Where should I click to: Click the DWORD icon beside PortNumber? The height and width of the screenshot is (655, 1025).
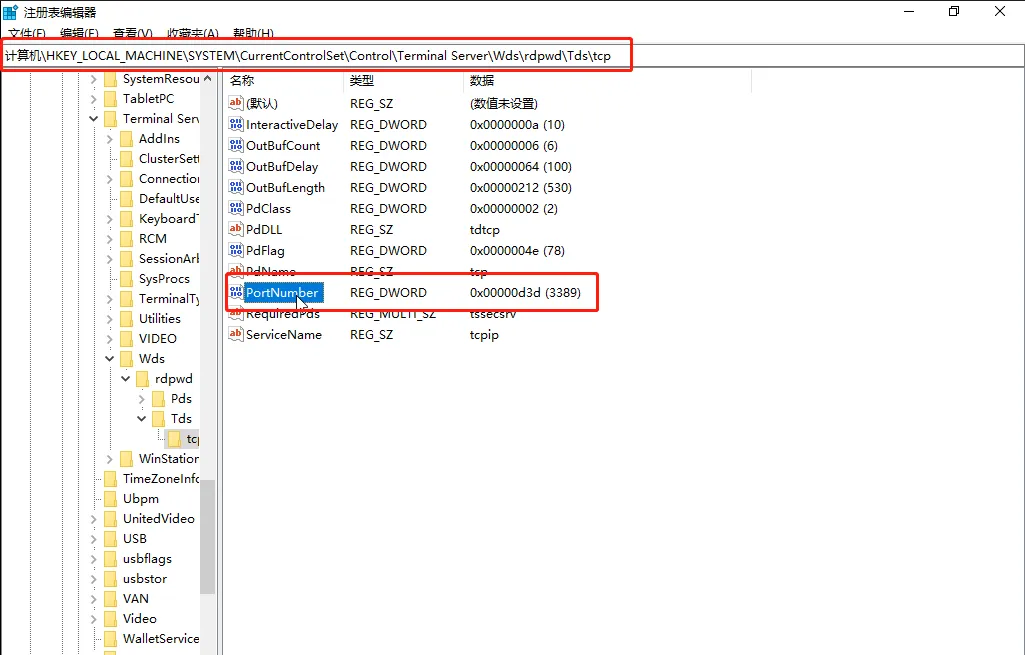(x=234, y=292)
